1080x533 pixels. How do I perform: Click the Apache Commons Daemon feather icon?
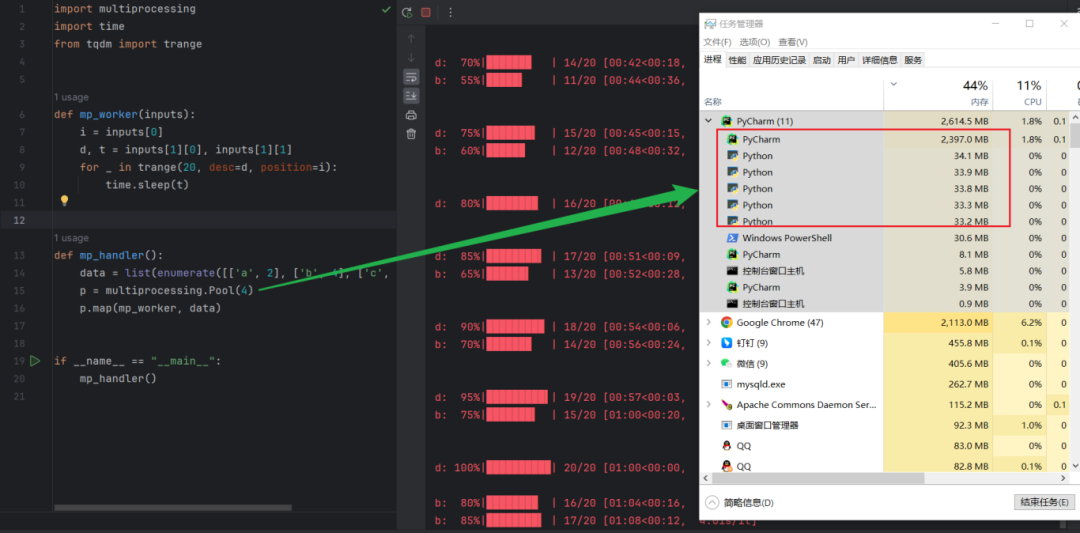pos(726,405)
